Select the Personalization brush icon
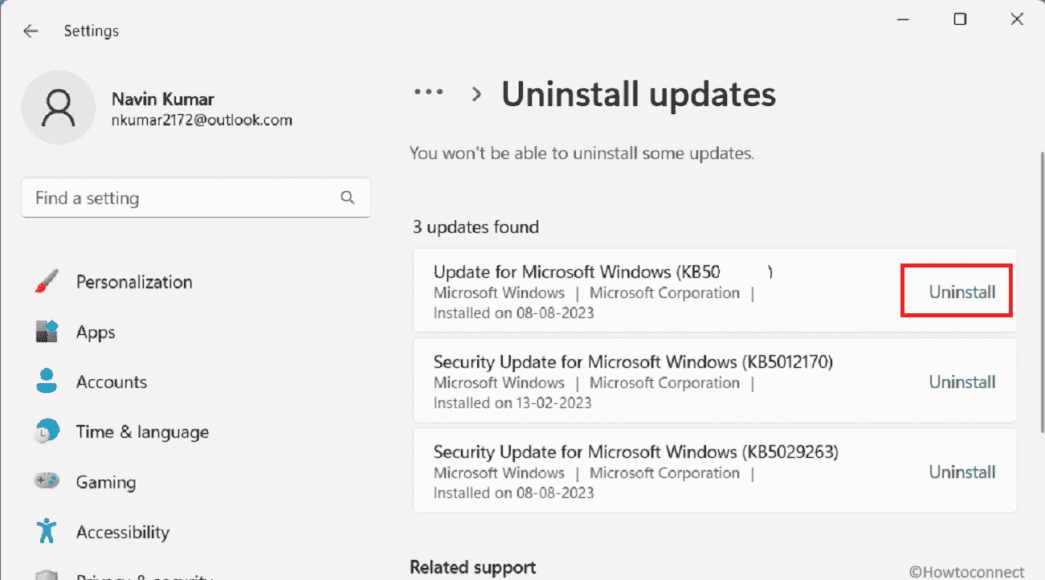 coord(44,282)
